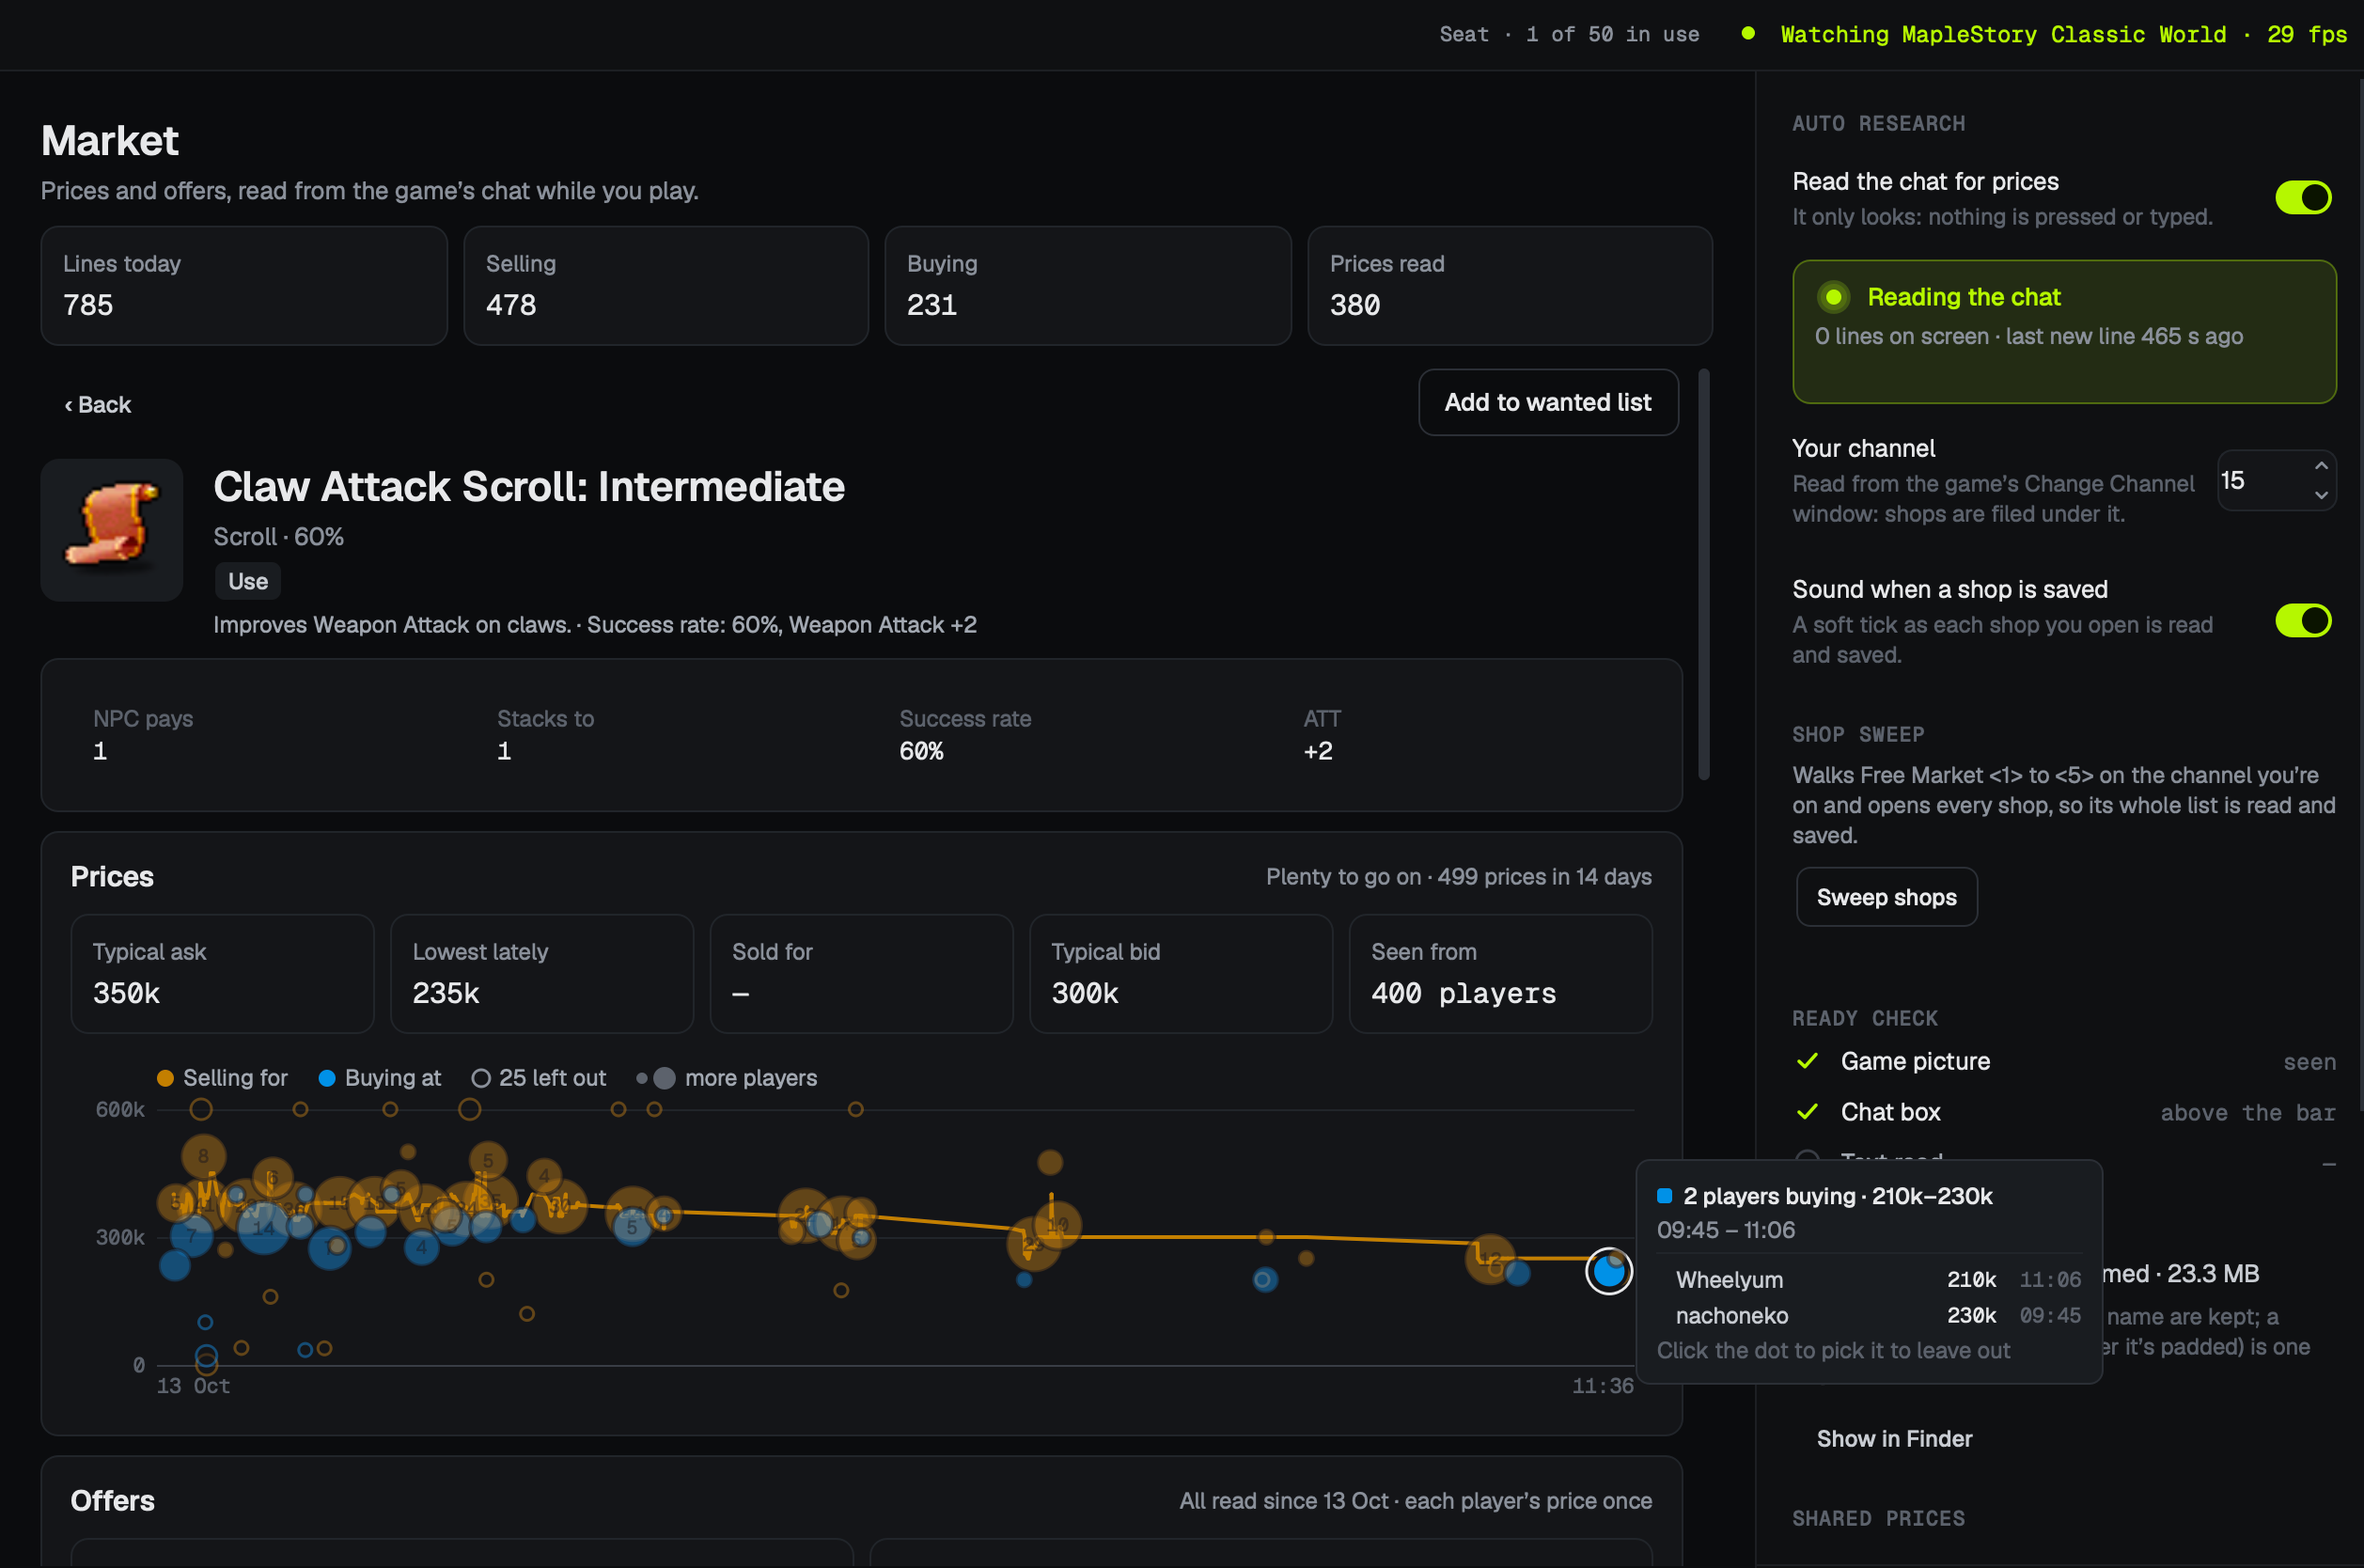Click the Prices read 380 stat card
This screenshot has width=2364, height=1568.
[1510, 285]
